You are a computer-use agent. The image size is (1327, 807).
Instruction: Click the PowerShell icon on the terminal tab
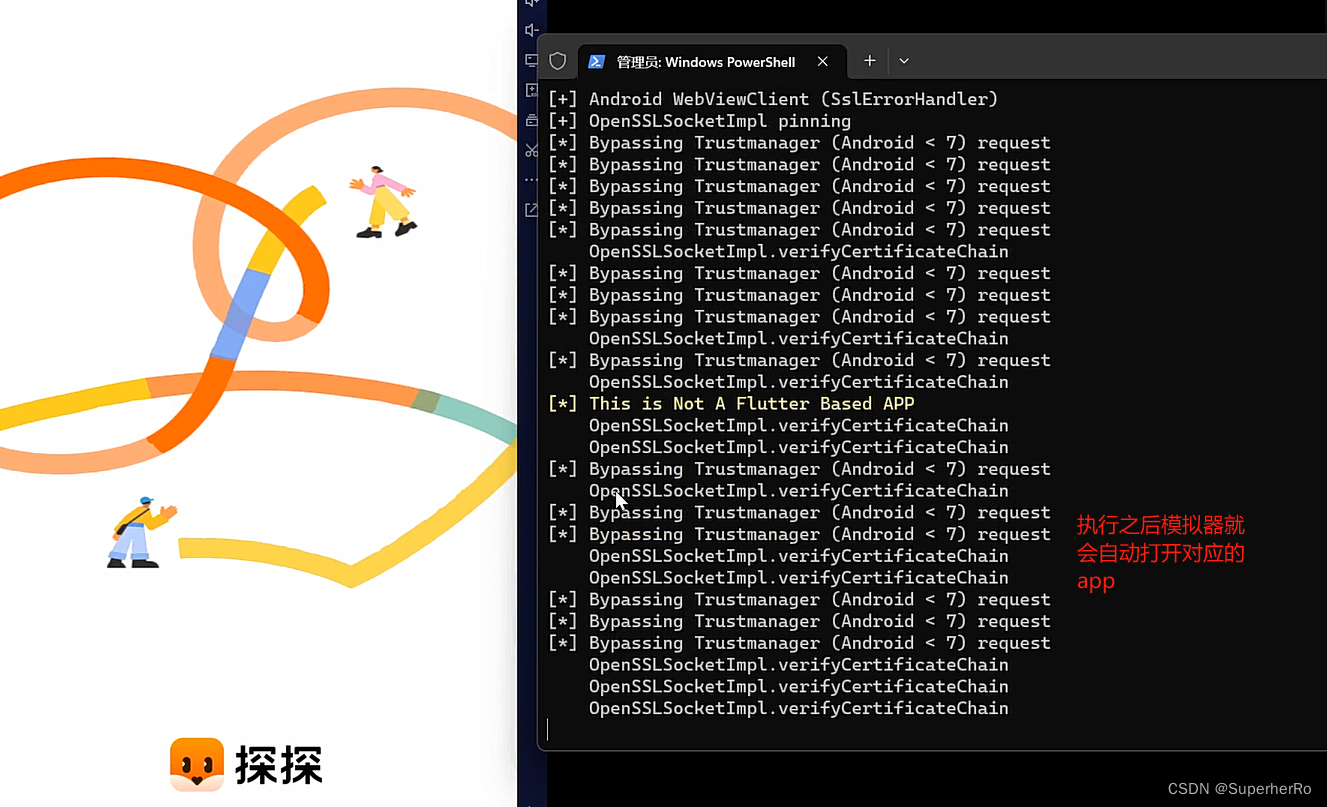click(x=596, y=61)
